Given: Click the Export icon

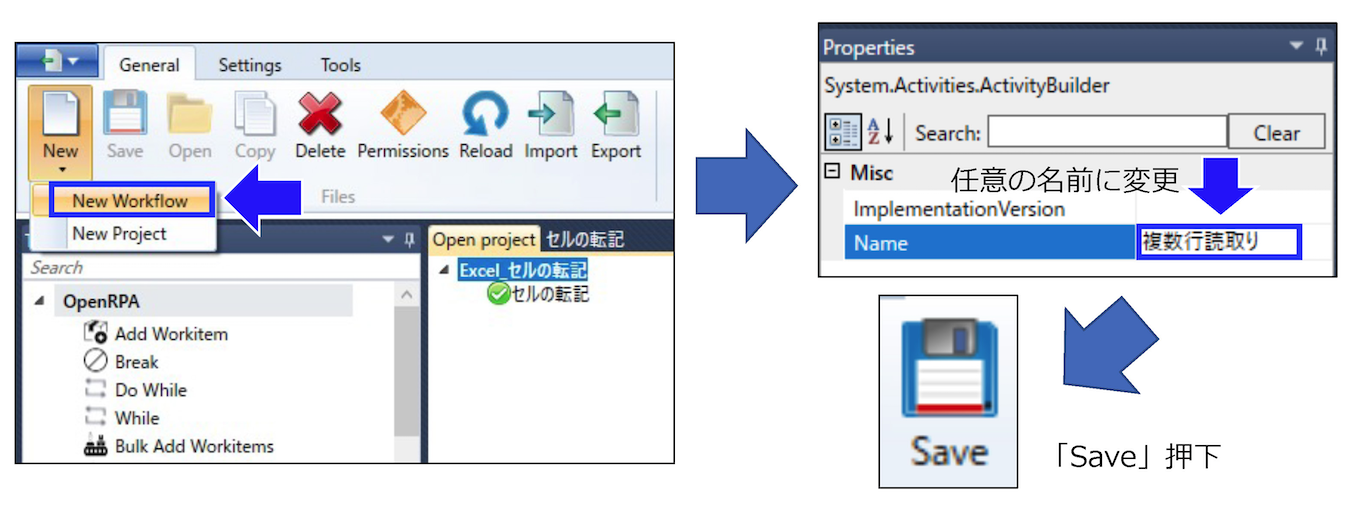Looking at the screenshot, I should 616,114.
